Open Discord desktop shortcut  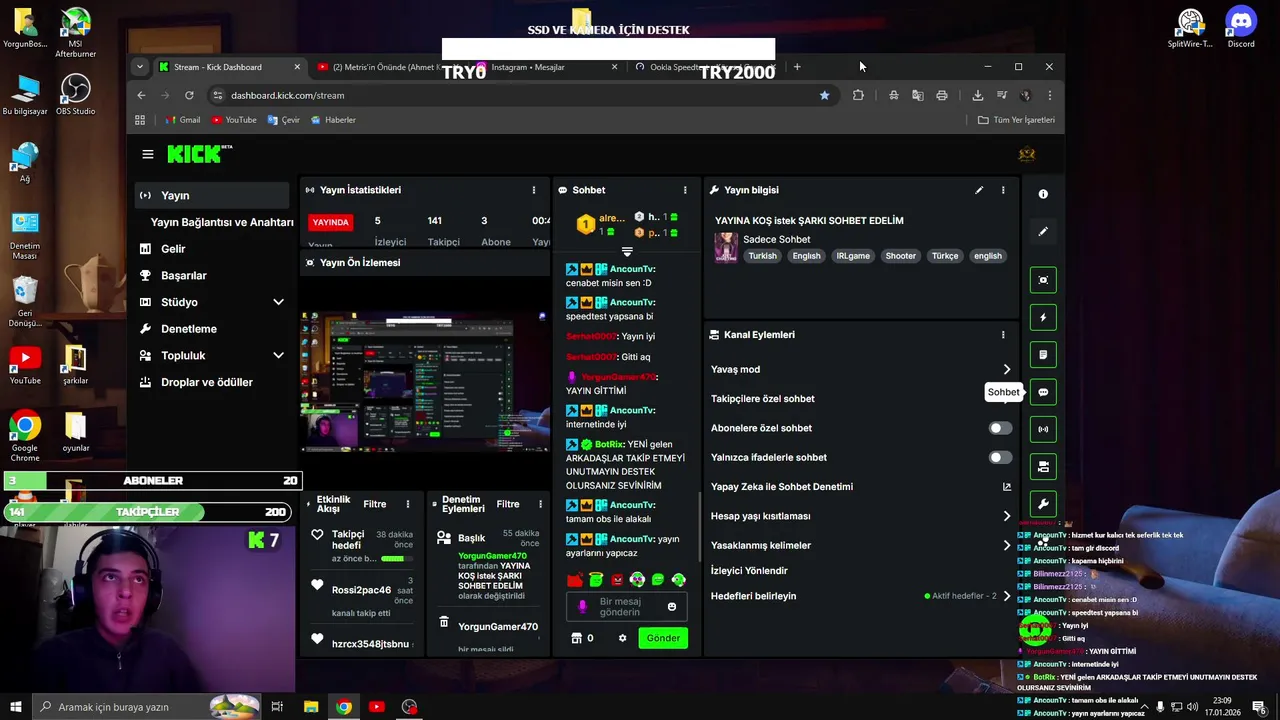[x=1241, y=28]
